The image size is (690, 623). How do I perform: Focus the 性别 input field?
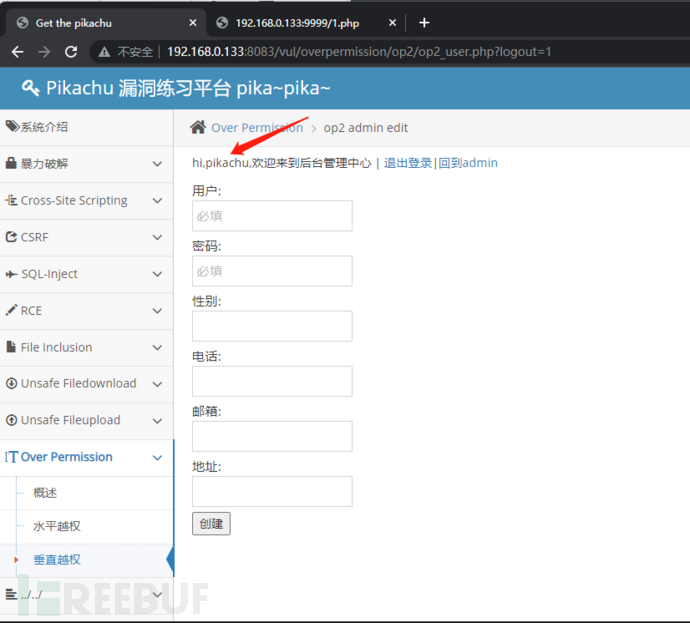272,326
